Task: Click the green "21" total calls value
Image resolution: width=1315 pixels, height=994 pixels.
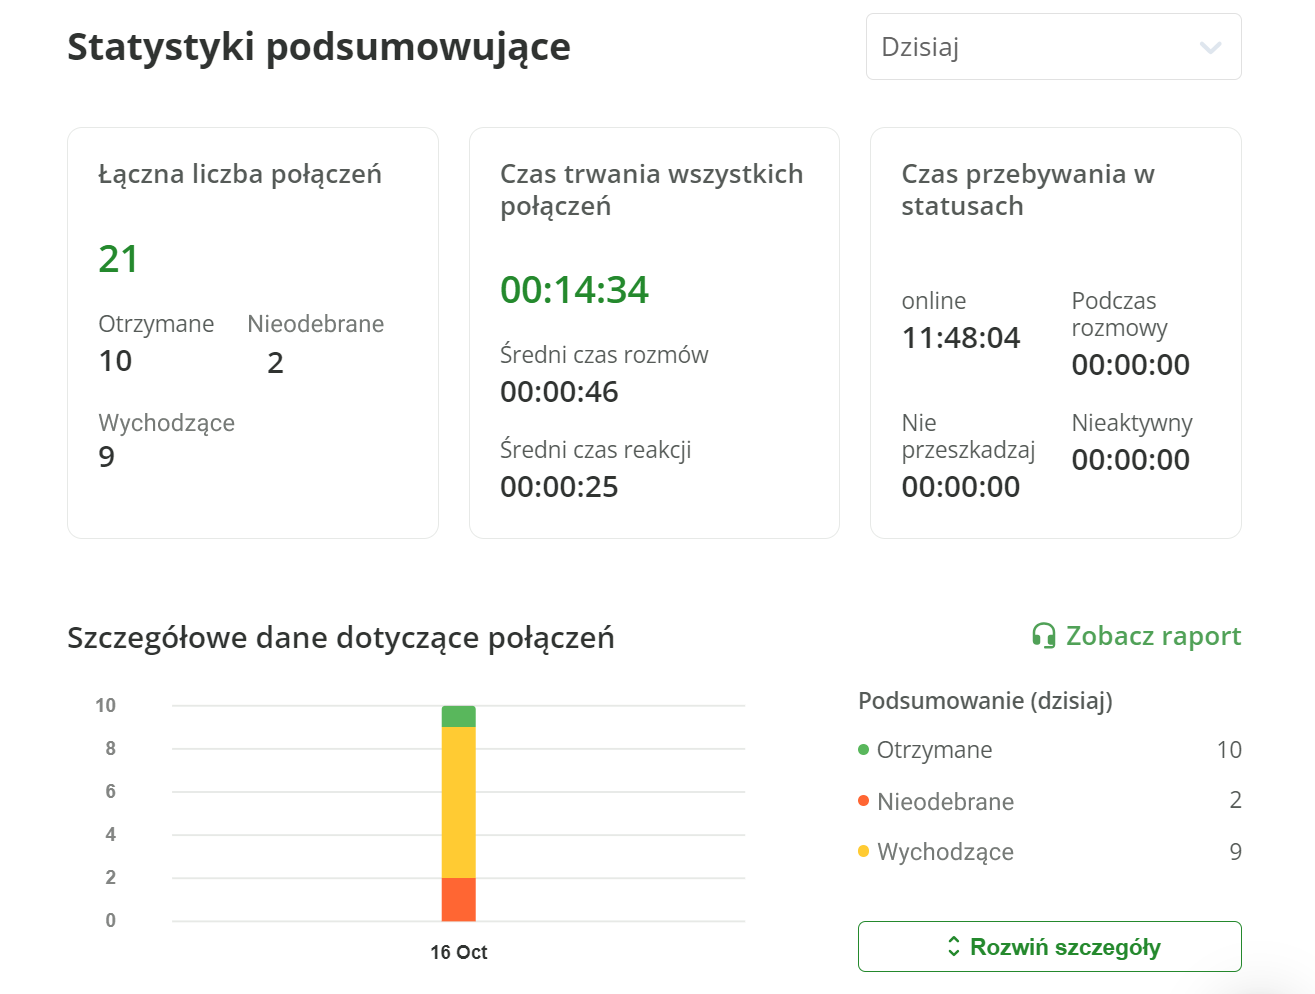Action: click(x=118, y=258)
